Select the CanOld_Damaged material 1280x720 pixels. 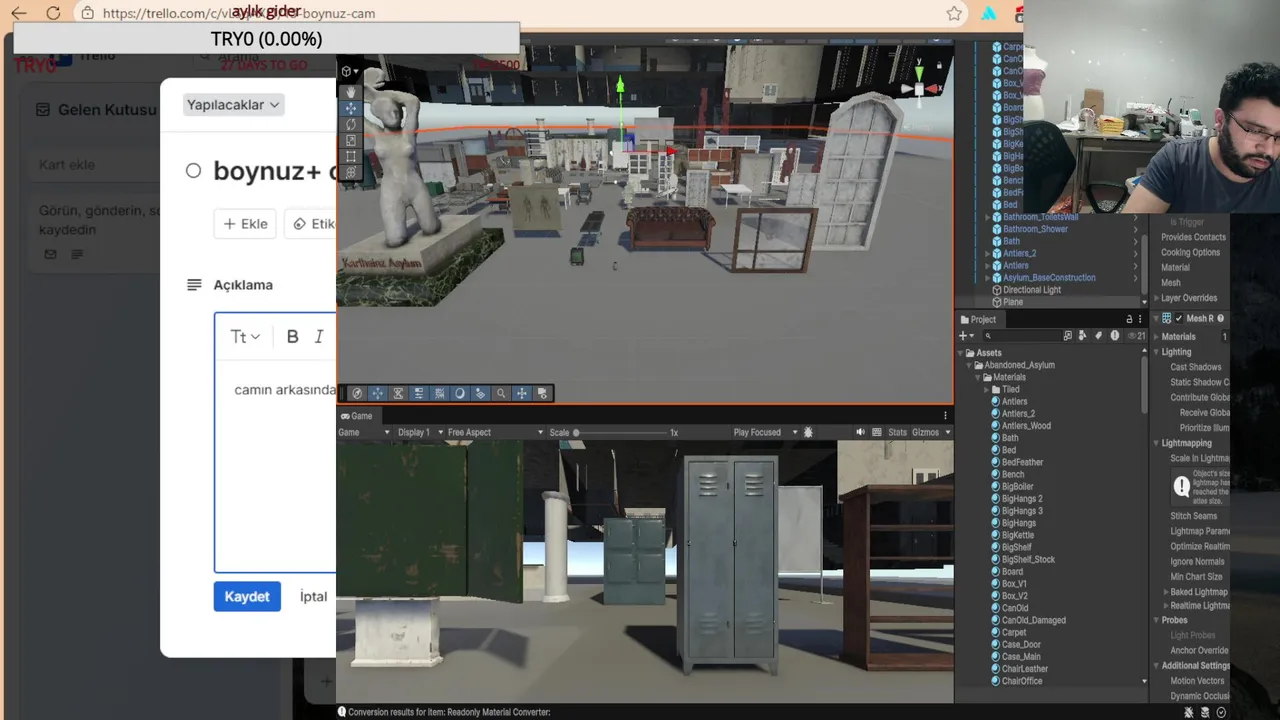pyautogui.click(x=1033, y=620)
